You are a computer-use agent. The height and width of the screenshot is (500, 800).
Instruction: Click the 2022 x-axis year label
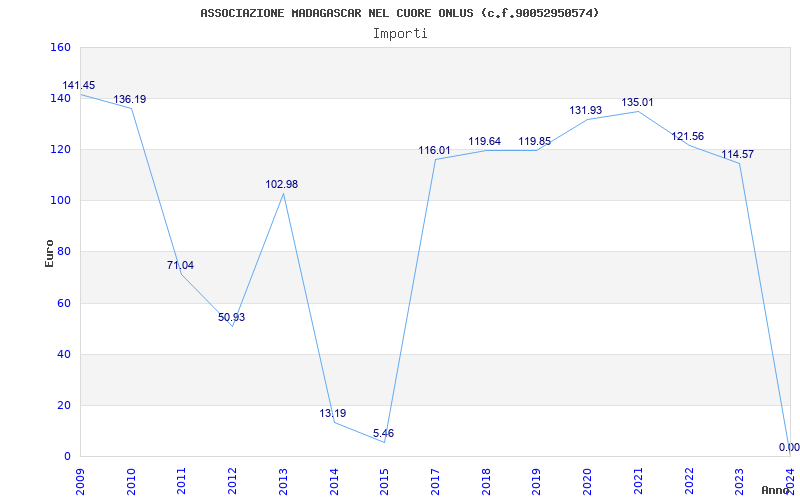(x=689, y=482)
